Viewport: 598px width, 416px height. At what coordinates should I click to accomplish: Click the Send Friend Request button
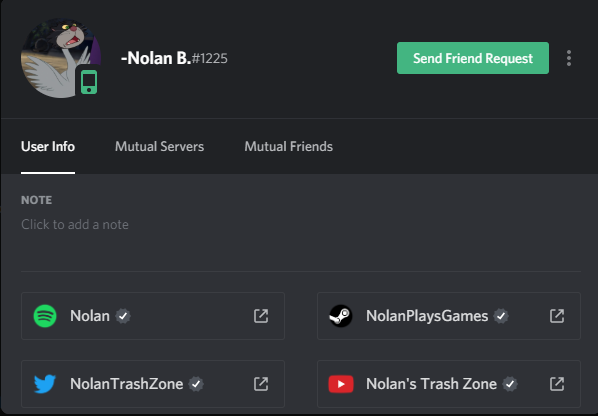pos(473,58)
